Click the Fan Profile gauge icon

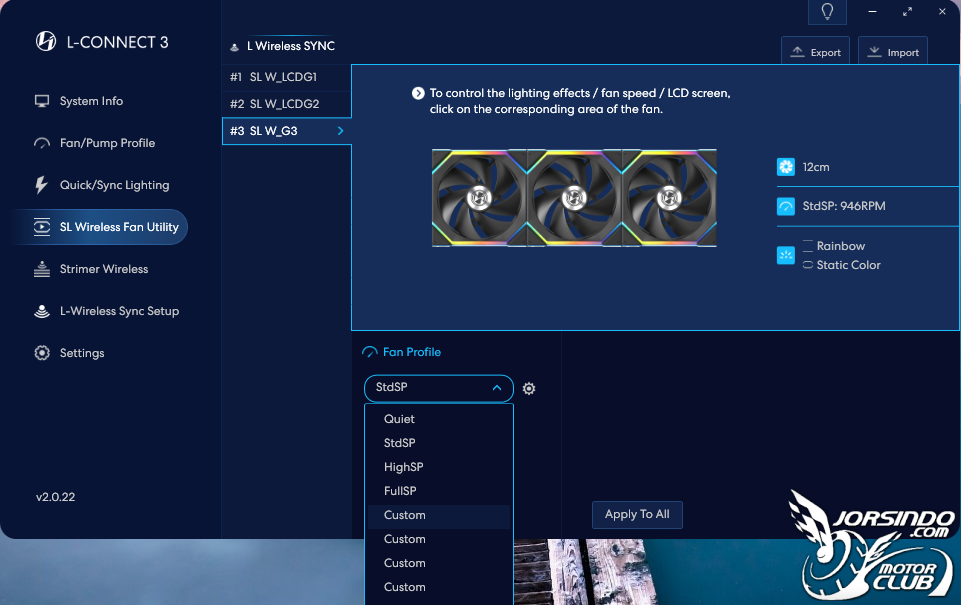(370, 352)
